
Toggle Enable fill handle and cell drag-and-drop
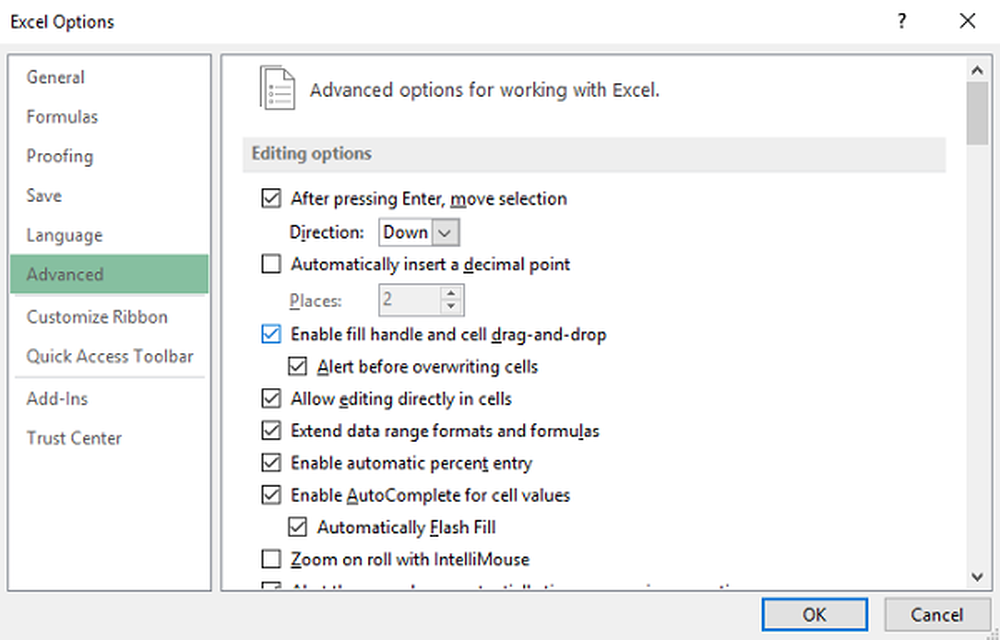click(x=271, y=334)
